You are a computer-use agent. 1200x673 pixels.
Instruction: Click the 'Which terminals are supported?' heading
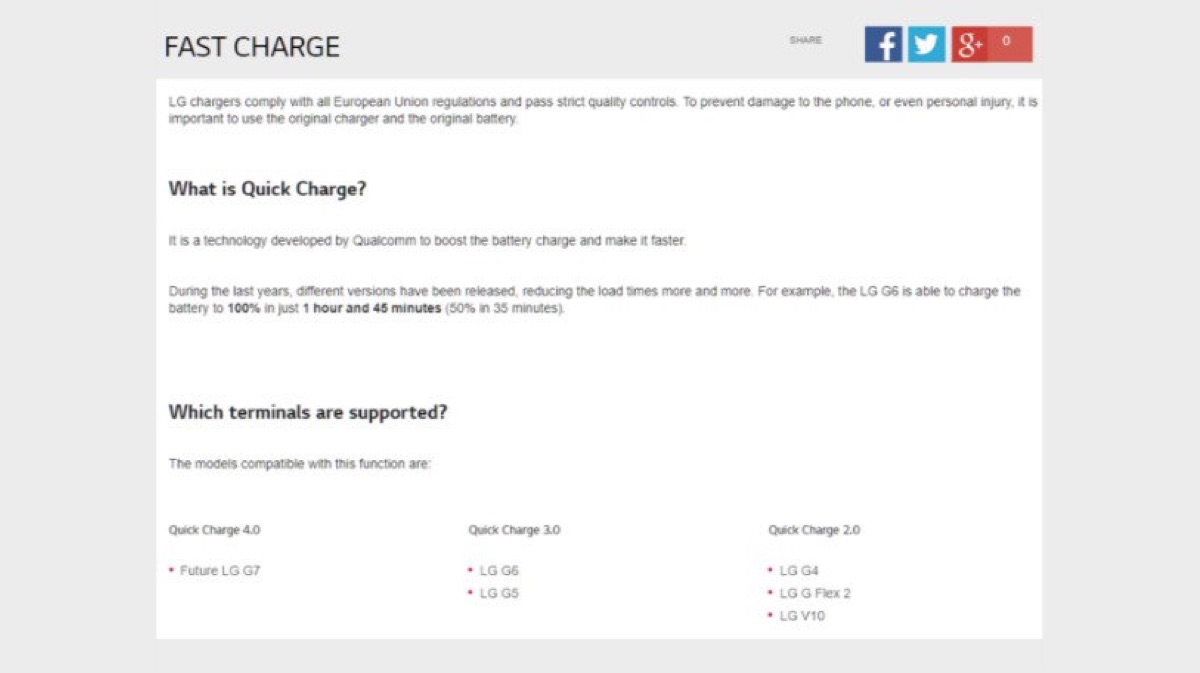click(x=308, y=412)
